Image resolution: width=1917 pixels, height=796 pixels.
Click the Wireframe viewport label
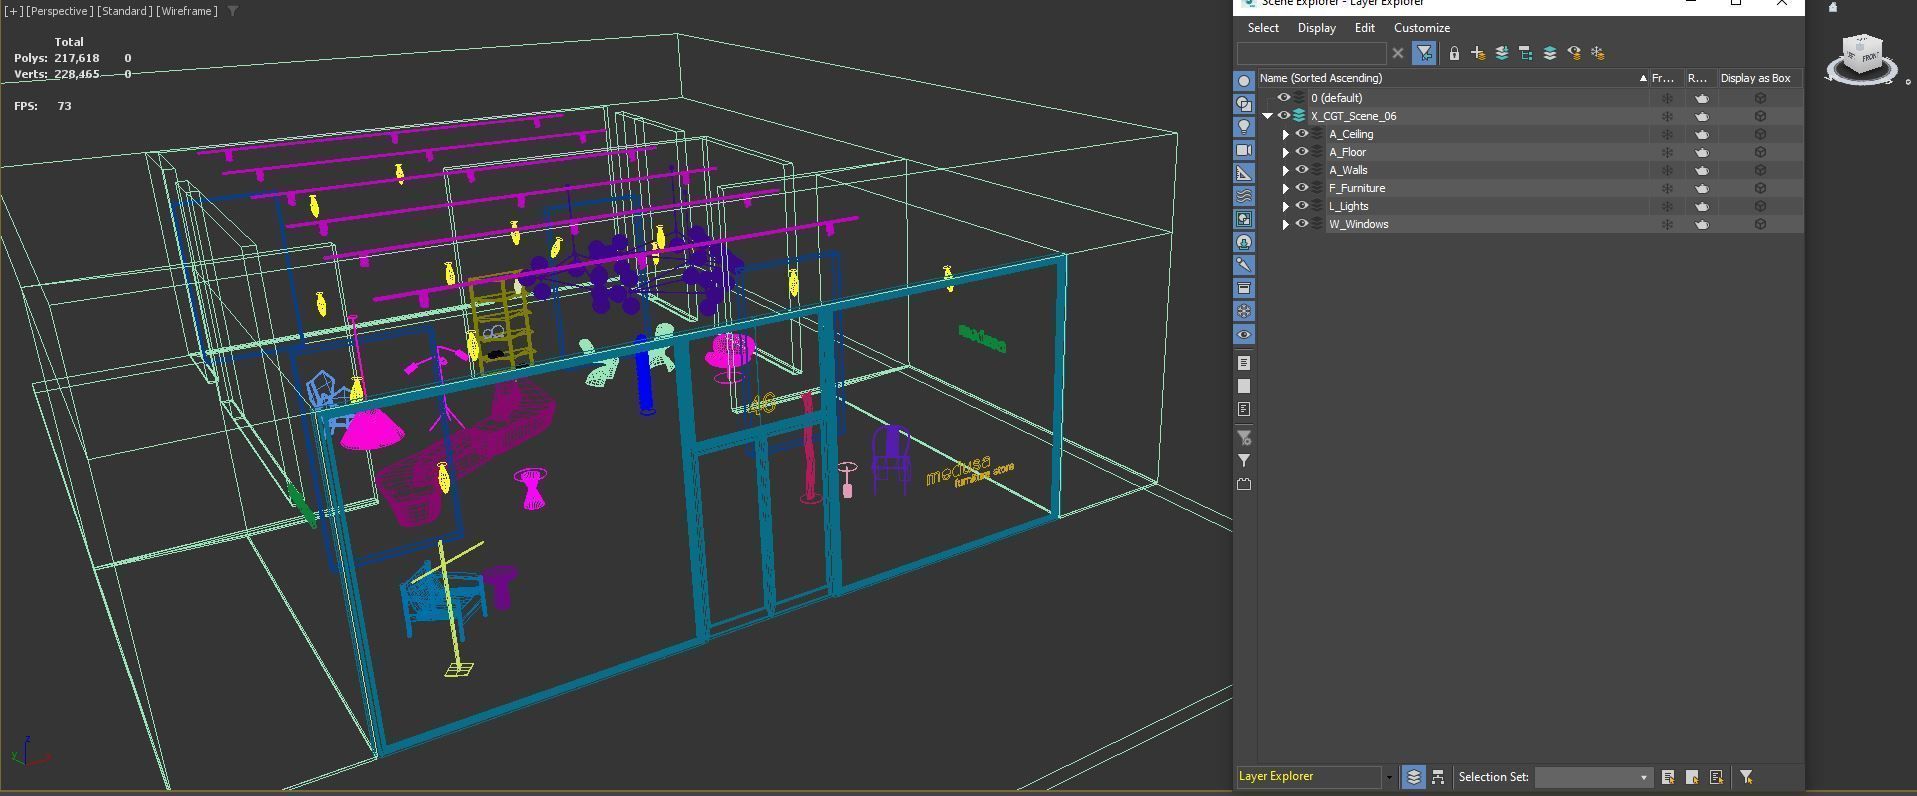click(x=187, y=11)
